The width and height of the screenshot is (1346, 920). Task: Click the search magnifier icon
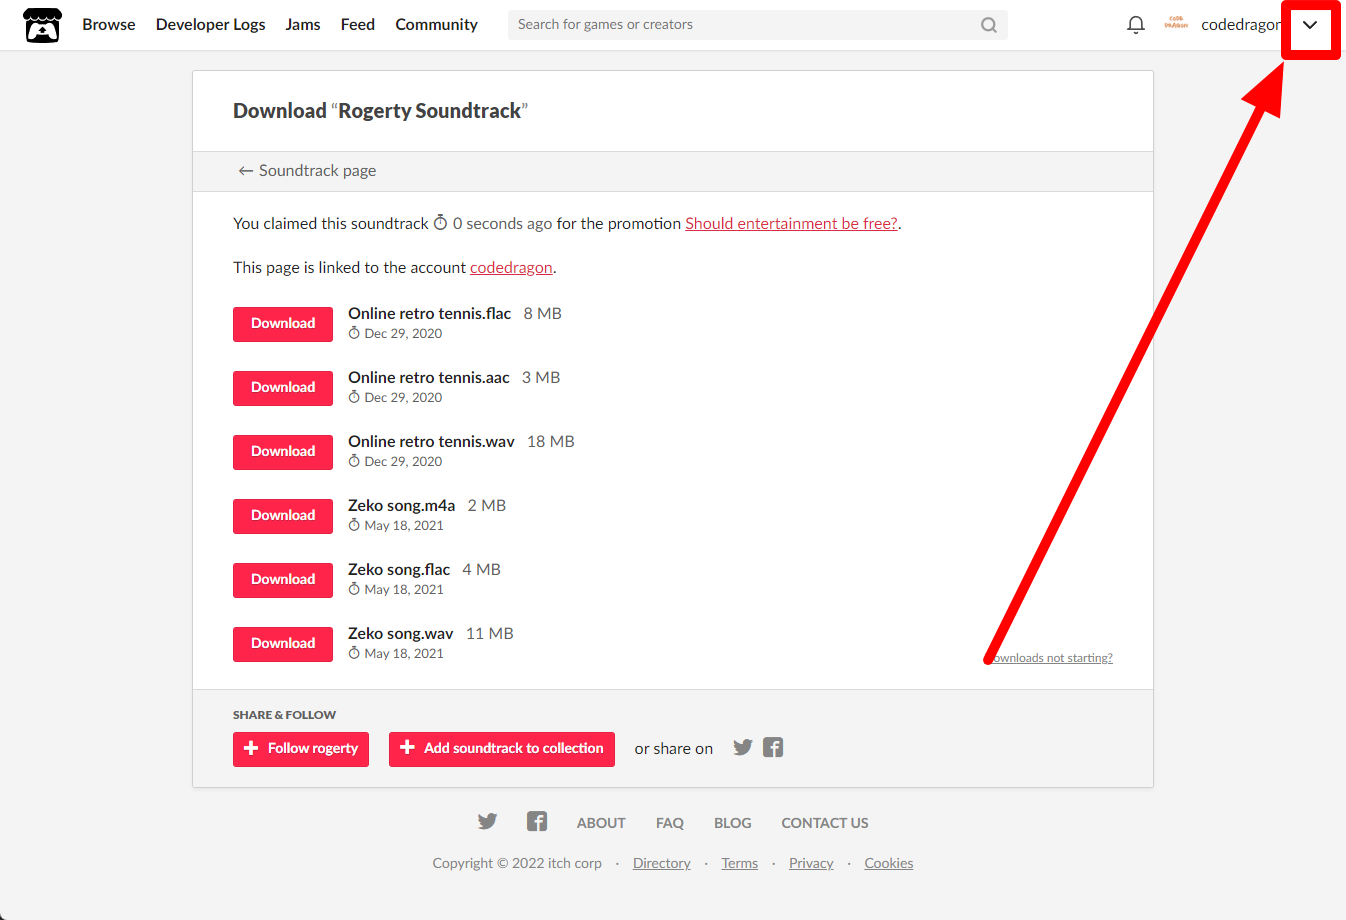pyautogui.click(x=989, y=25)
